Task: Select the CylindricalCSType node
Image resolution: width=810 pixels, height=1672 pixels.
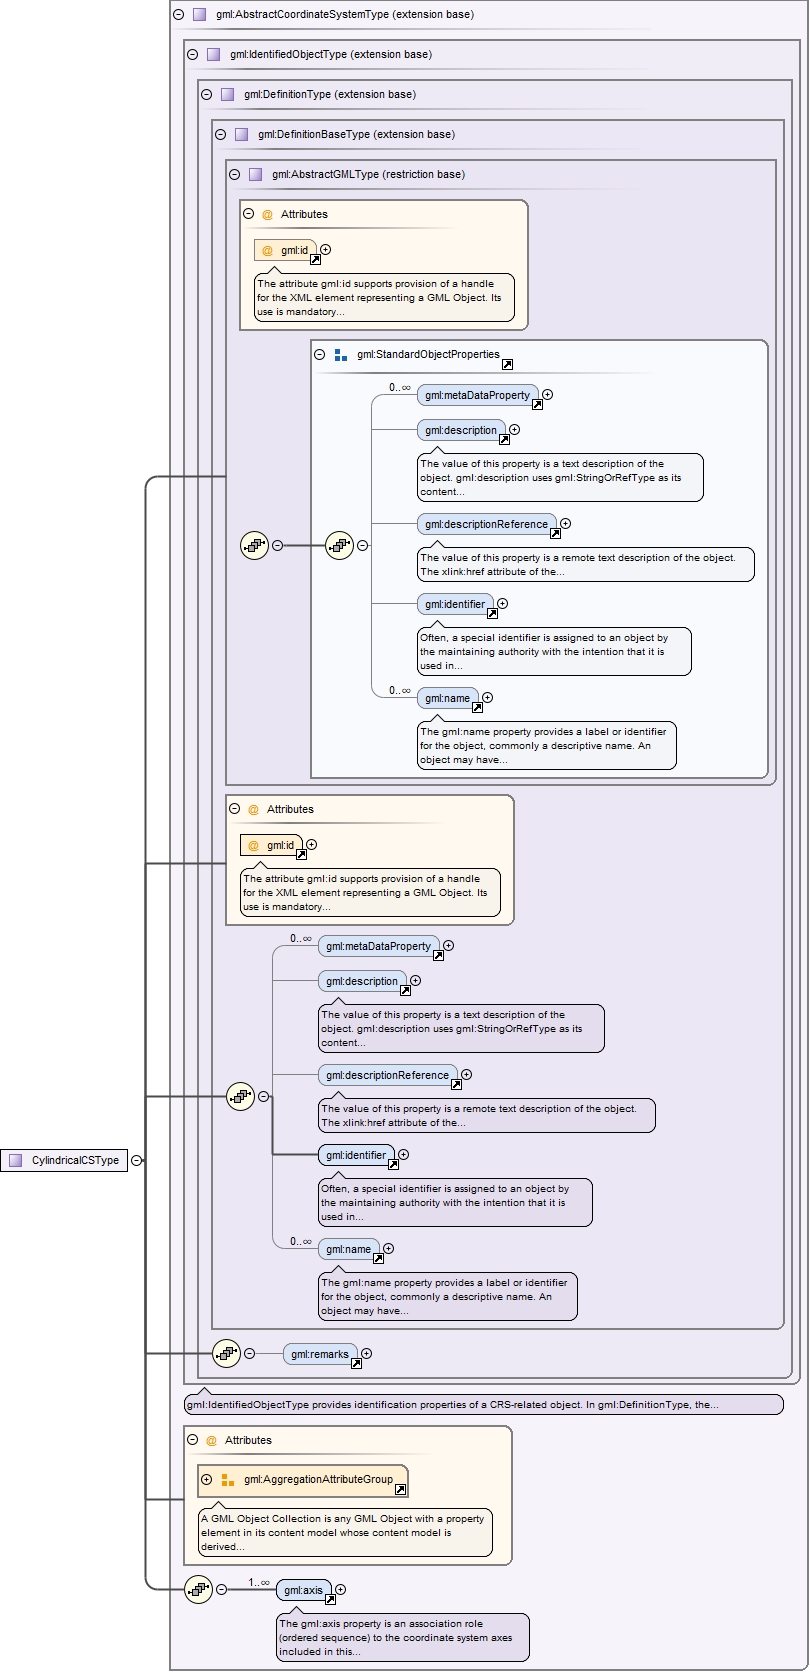Action: coord(74,1160)
